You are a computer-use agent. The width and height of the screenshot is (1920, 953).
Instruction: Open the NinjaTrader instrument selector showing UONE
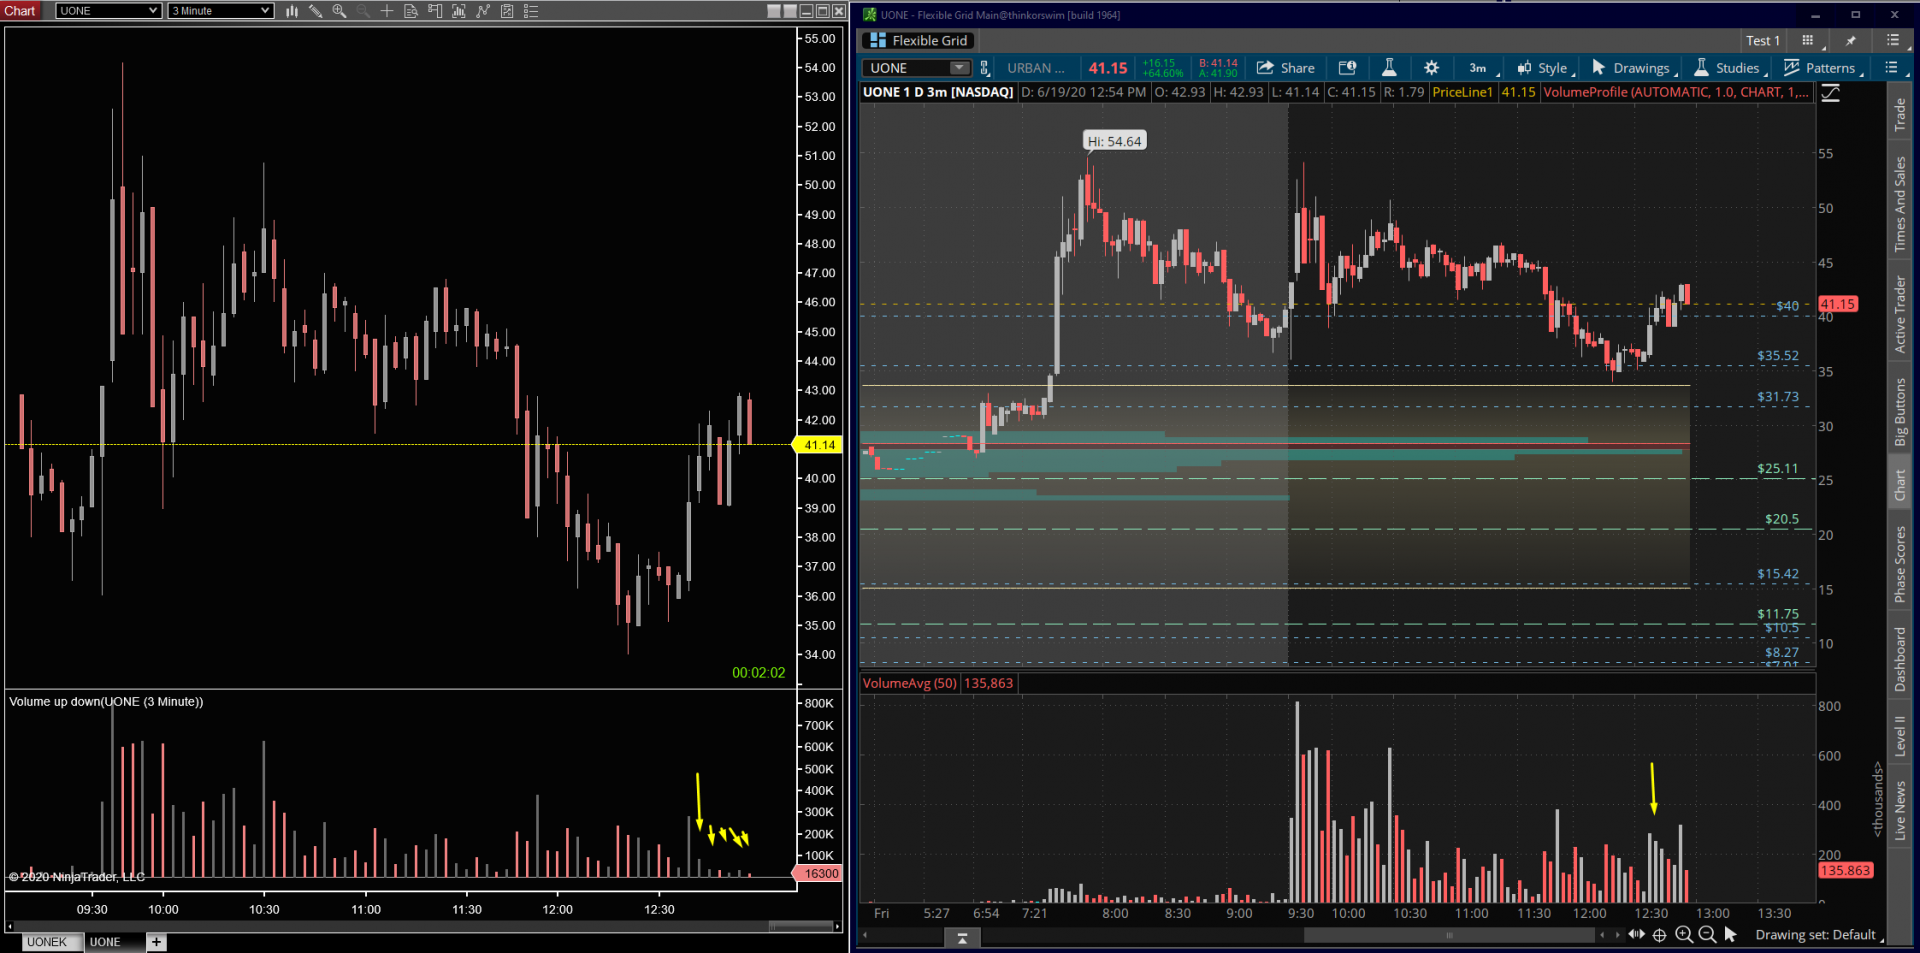click(x=108, y=11)
